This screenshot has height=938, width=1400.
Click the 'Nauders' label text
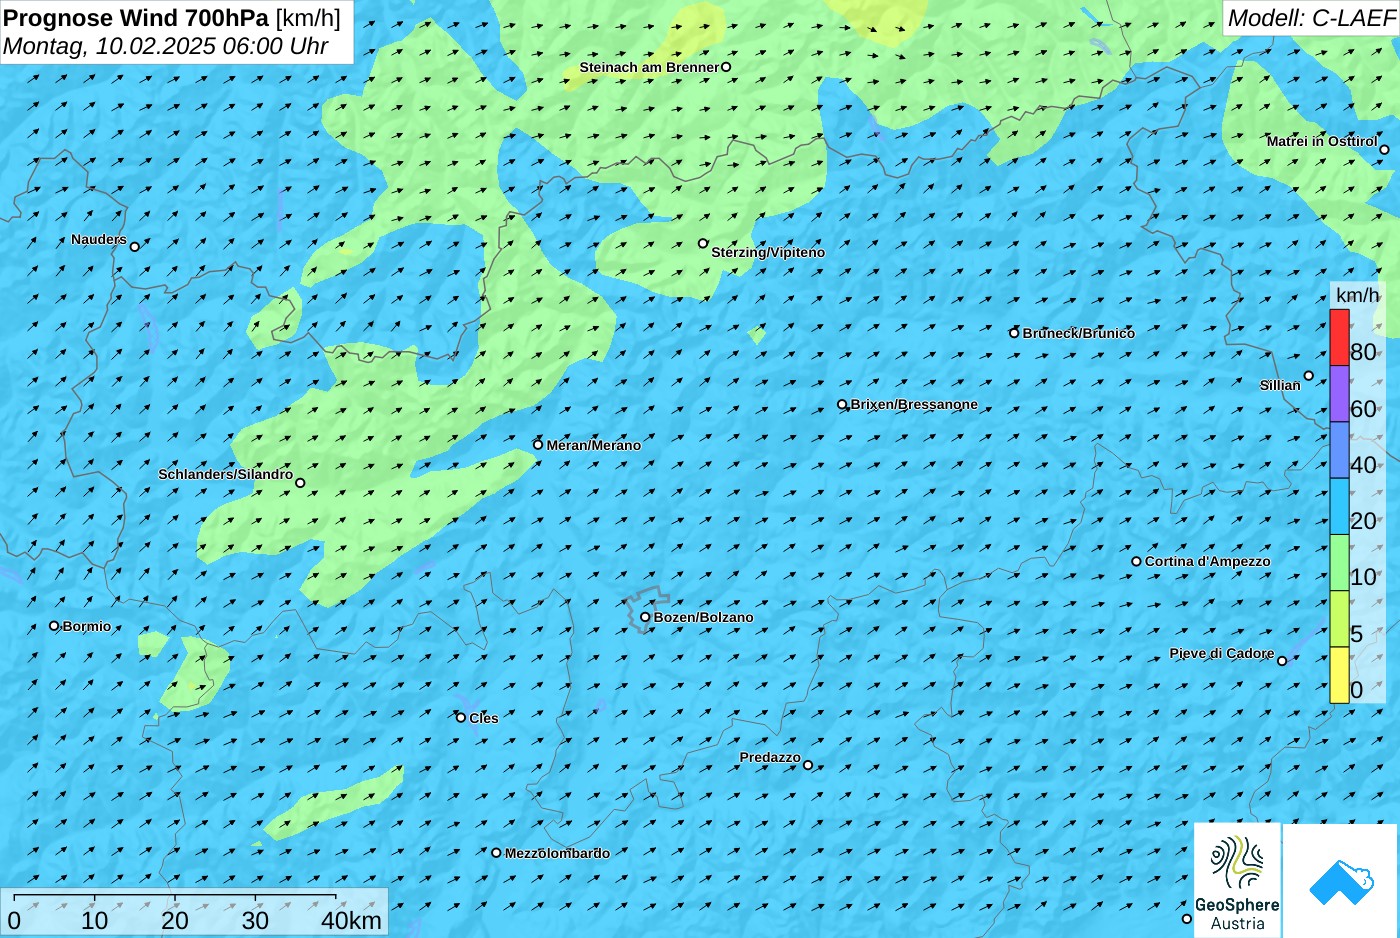(x=99, y=239)
